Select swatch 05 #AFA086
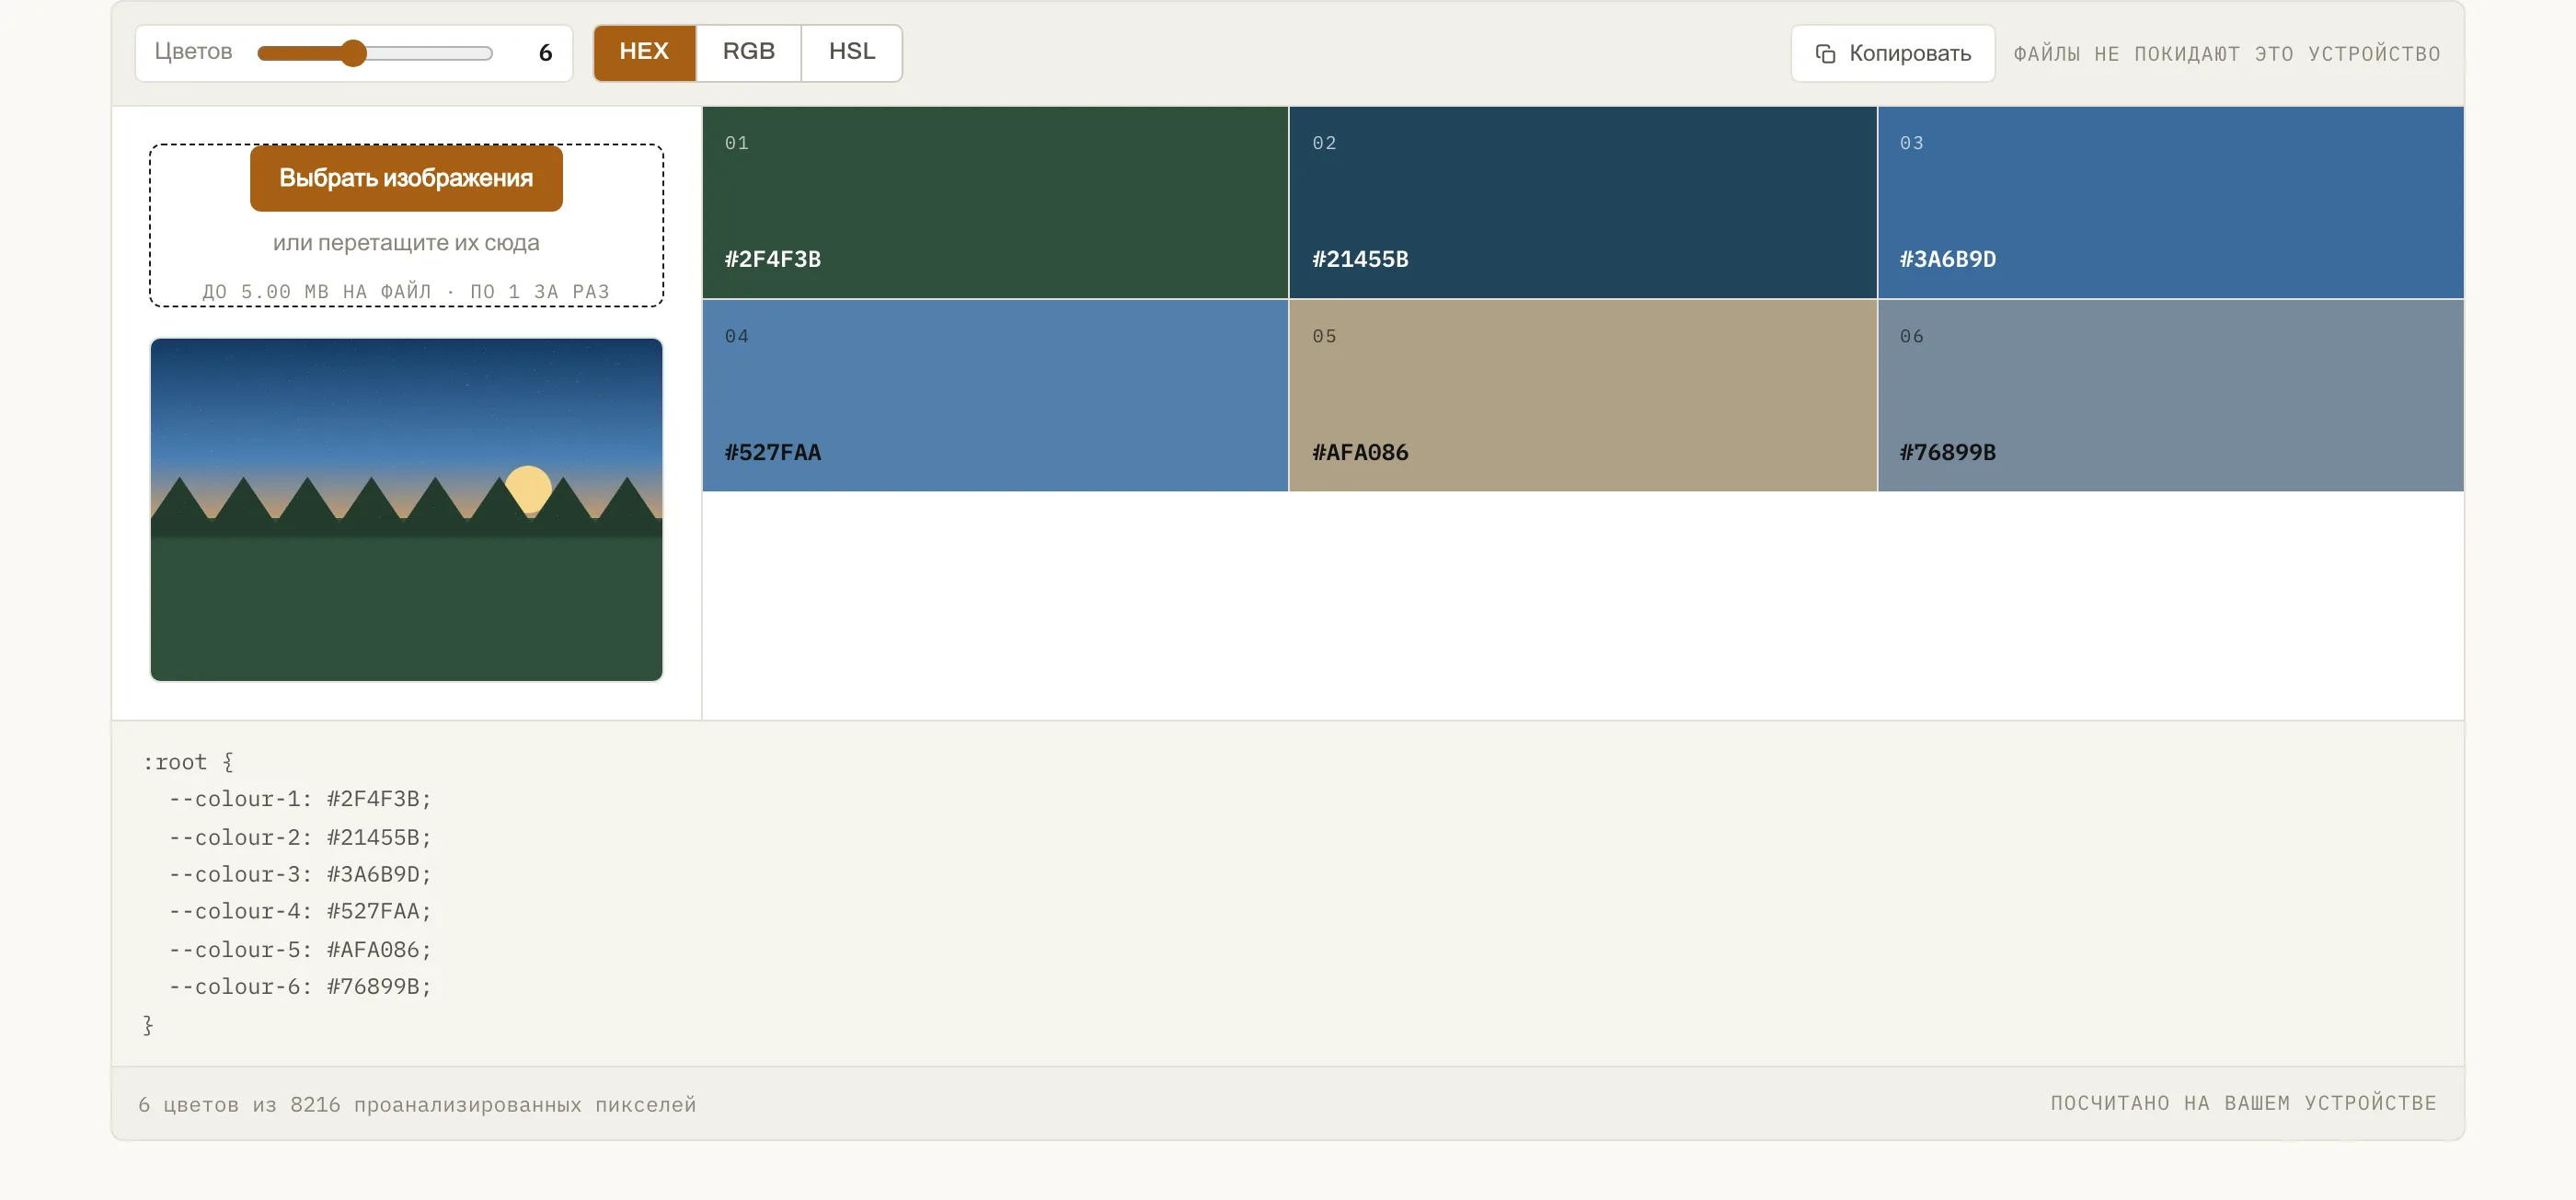The height and width of the screenshot is (1200, 2576). (x=1583, y=395)
